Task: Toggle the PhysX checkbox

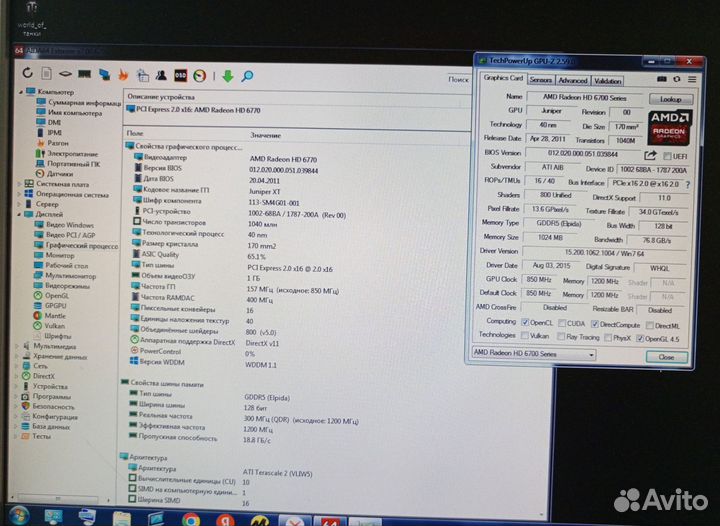Action: [608, 338]
